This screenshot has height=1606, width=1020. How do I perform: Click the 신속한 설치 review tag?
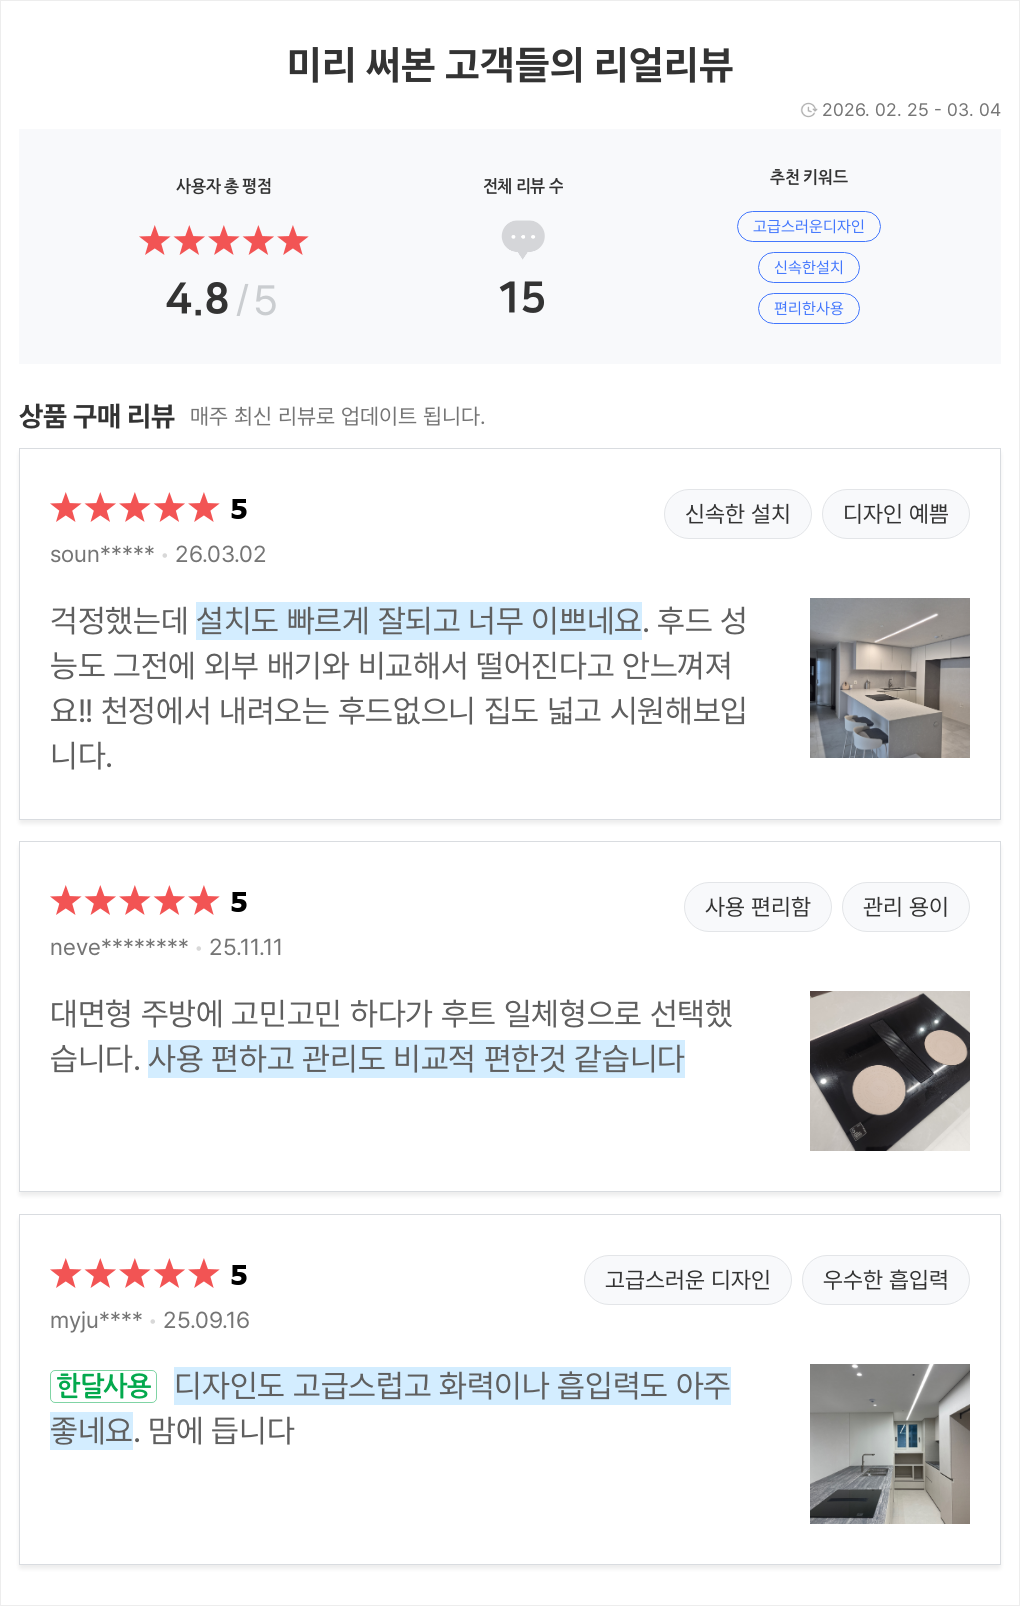[737, 514]
